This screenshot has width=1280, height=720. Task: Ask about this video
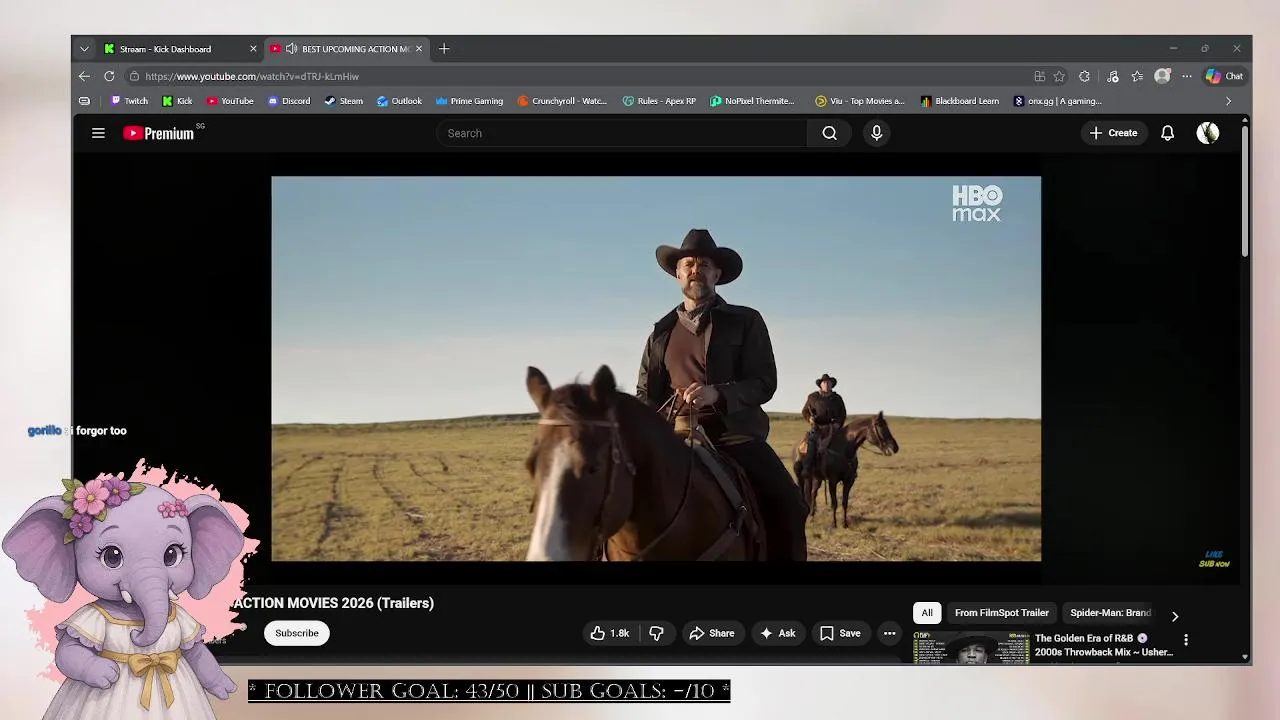click(778, 633)
